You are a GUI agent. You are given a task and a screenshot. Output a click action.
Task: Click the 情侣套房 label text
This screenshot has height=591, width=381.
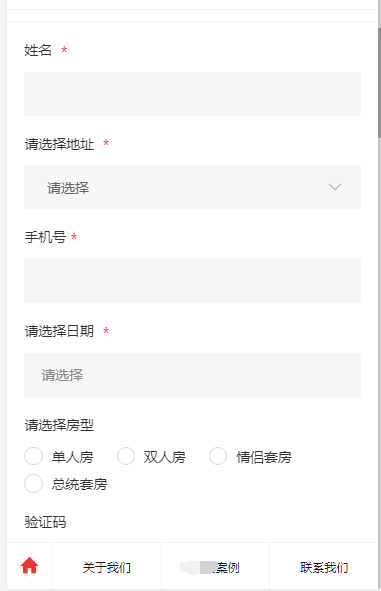(x=264, y=457)
